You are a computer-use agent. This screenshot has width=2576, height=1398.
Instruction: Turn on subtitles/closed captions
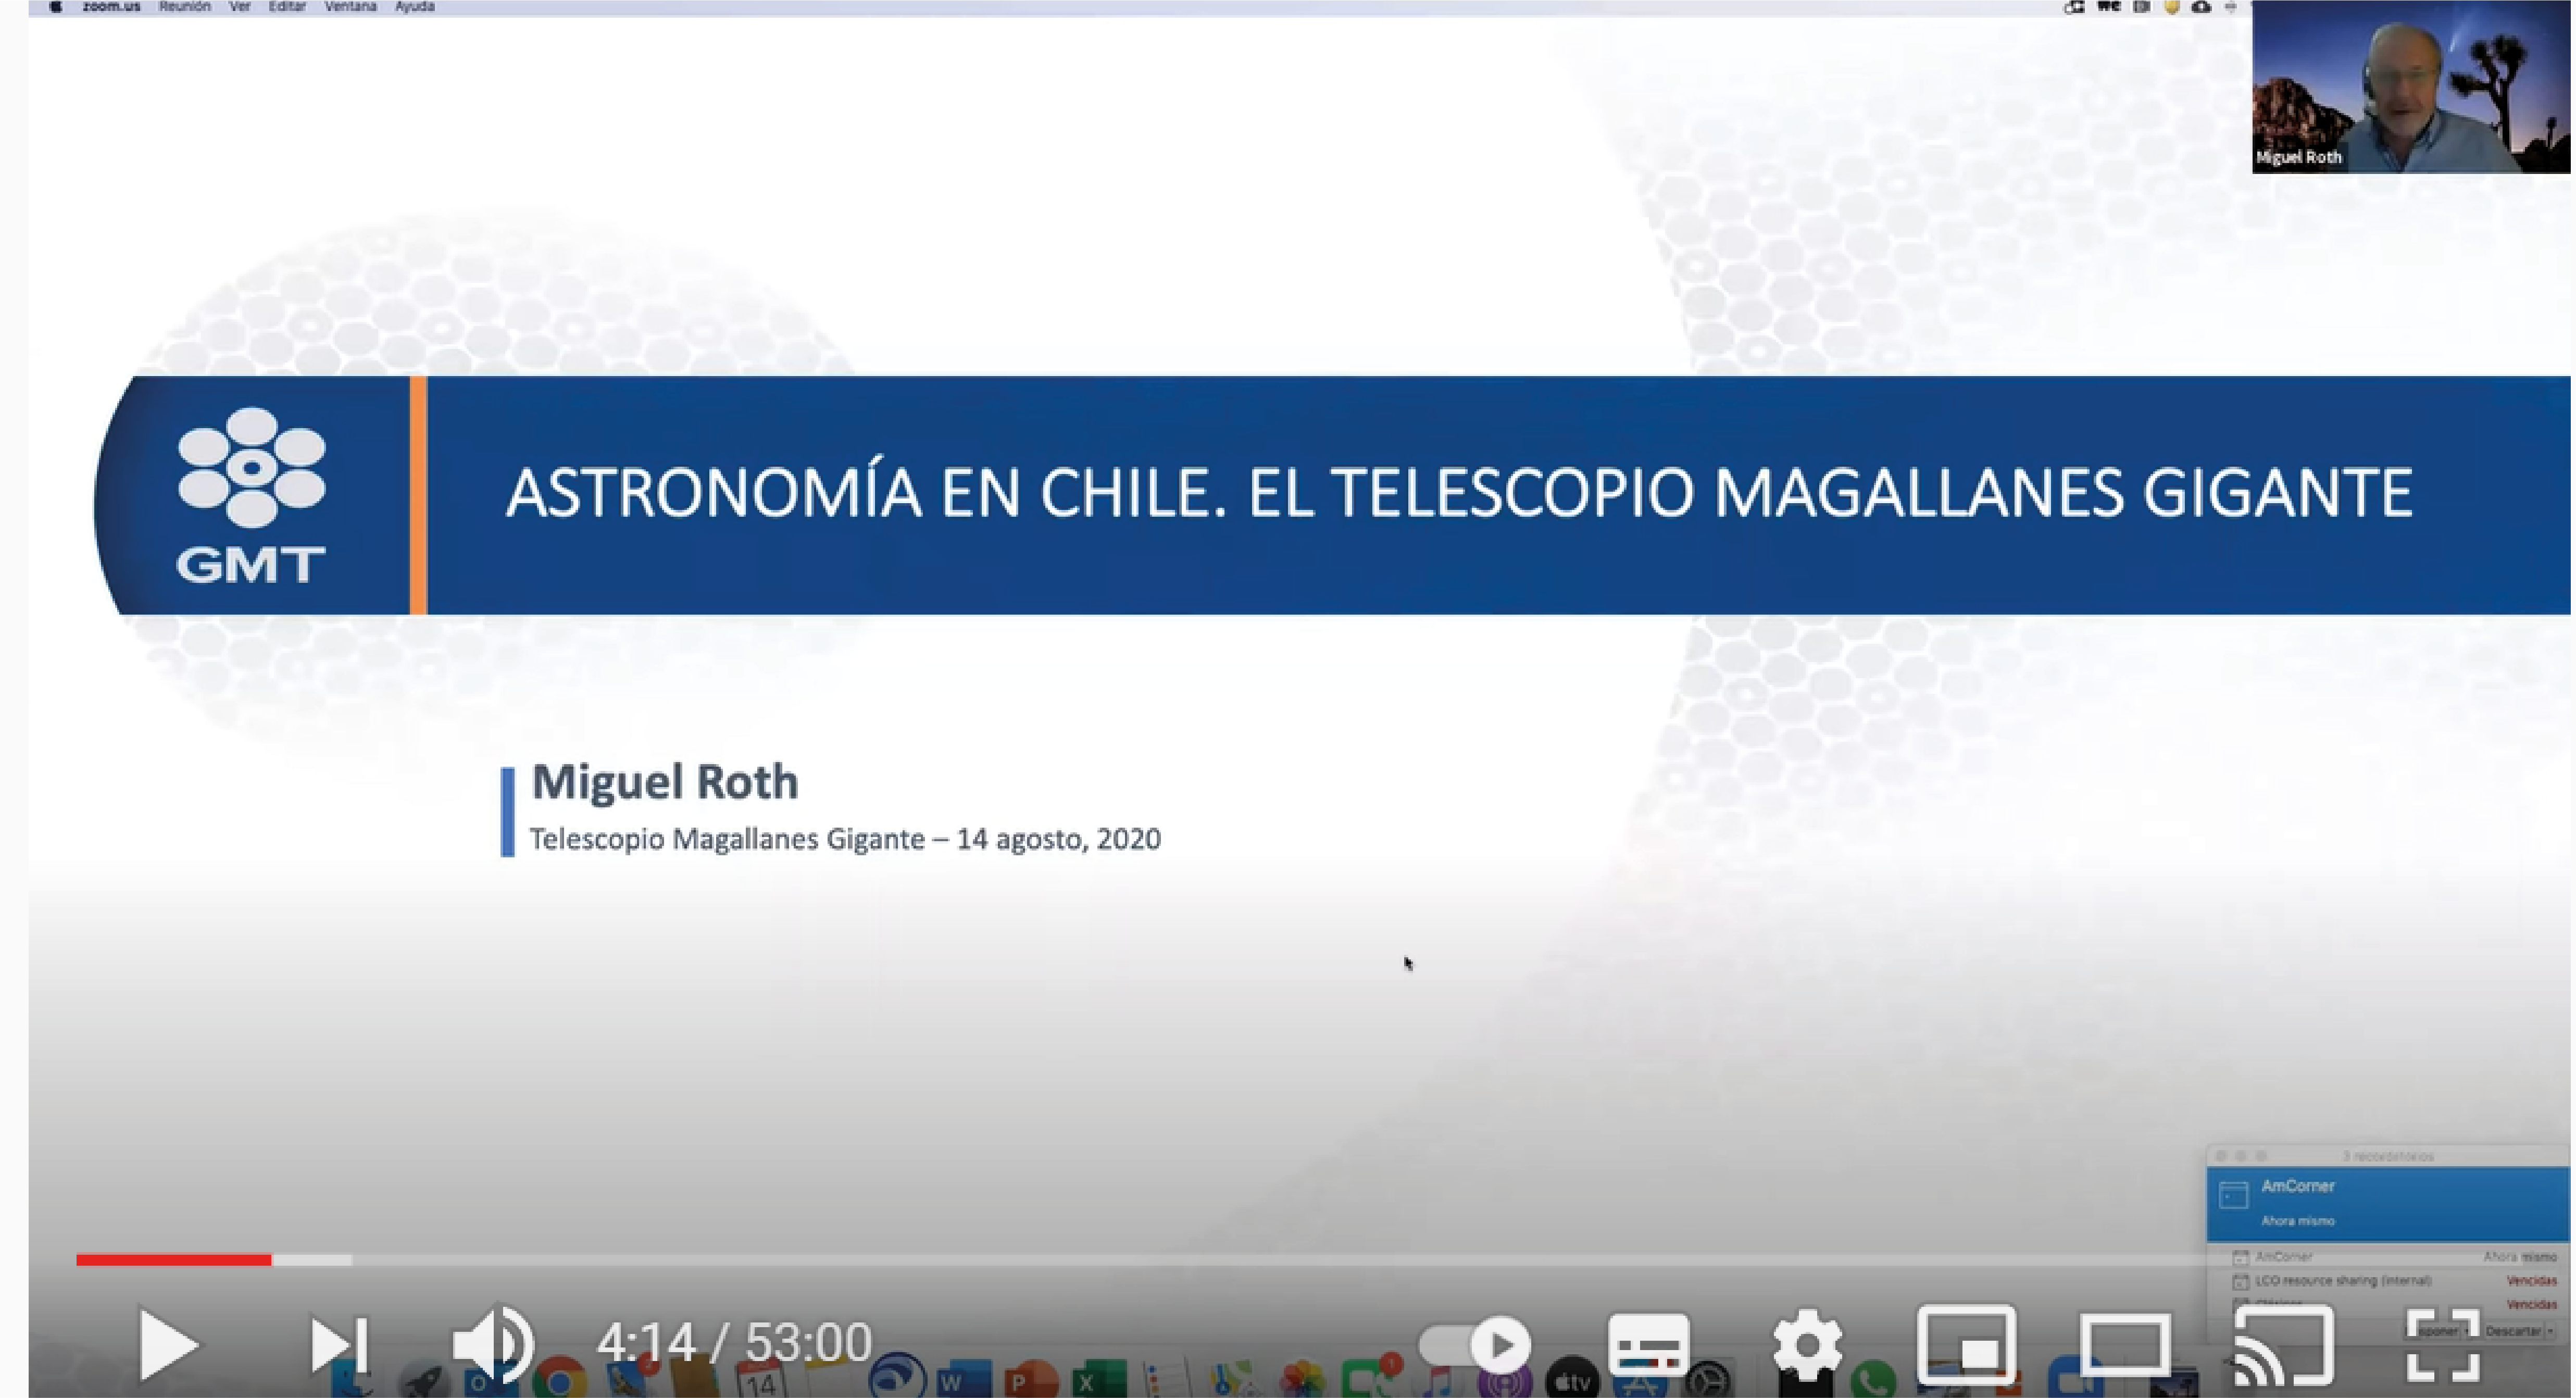coord(1648,1346)
